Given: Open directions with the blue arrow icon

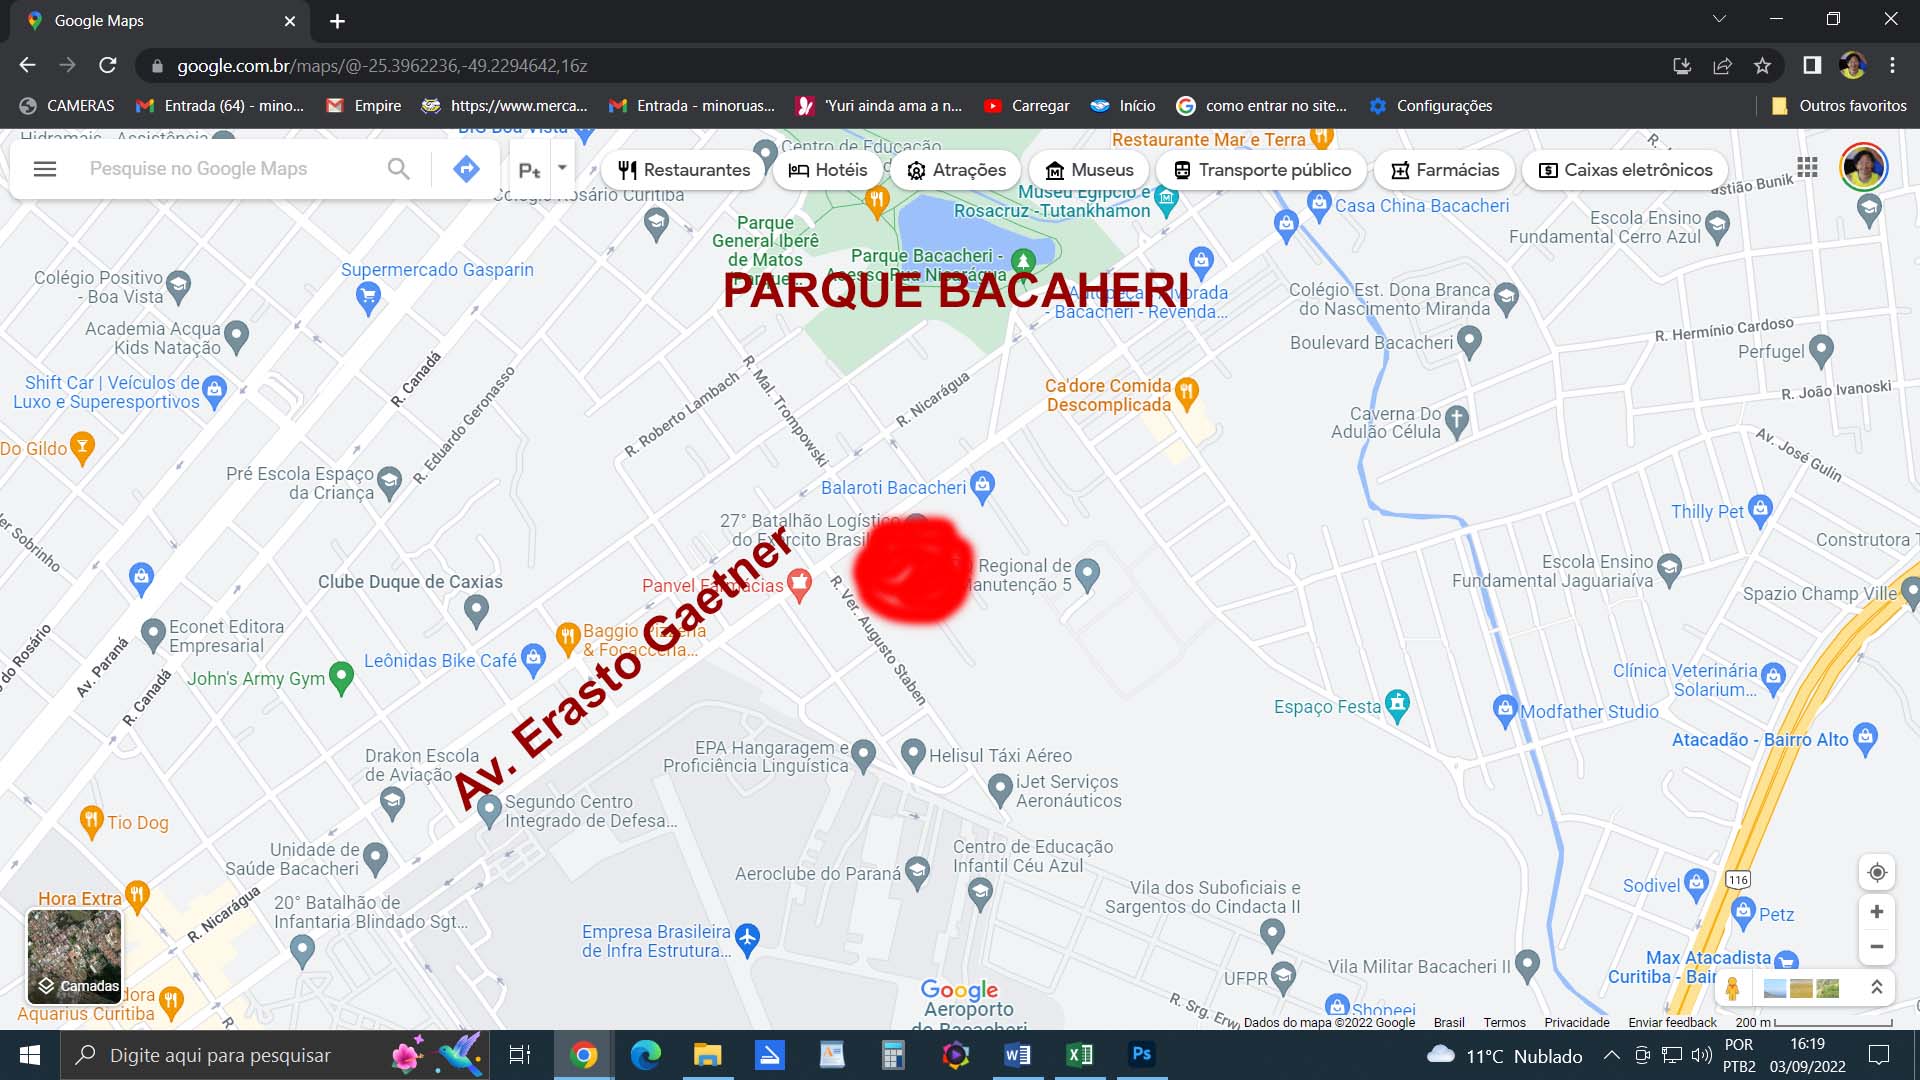Looking at the screenshot, I should (466, 169).
